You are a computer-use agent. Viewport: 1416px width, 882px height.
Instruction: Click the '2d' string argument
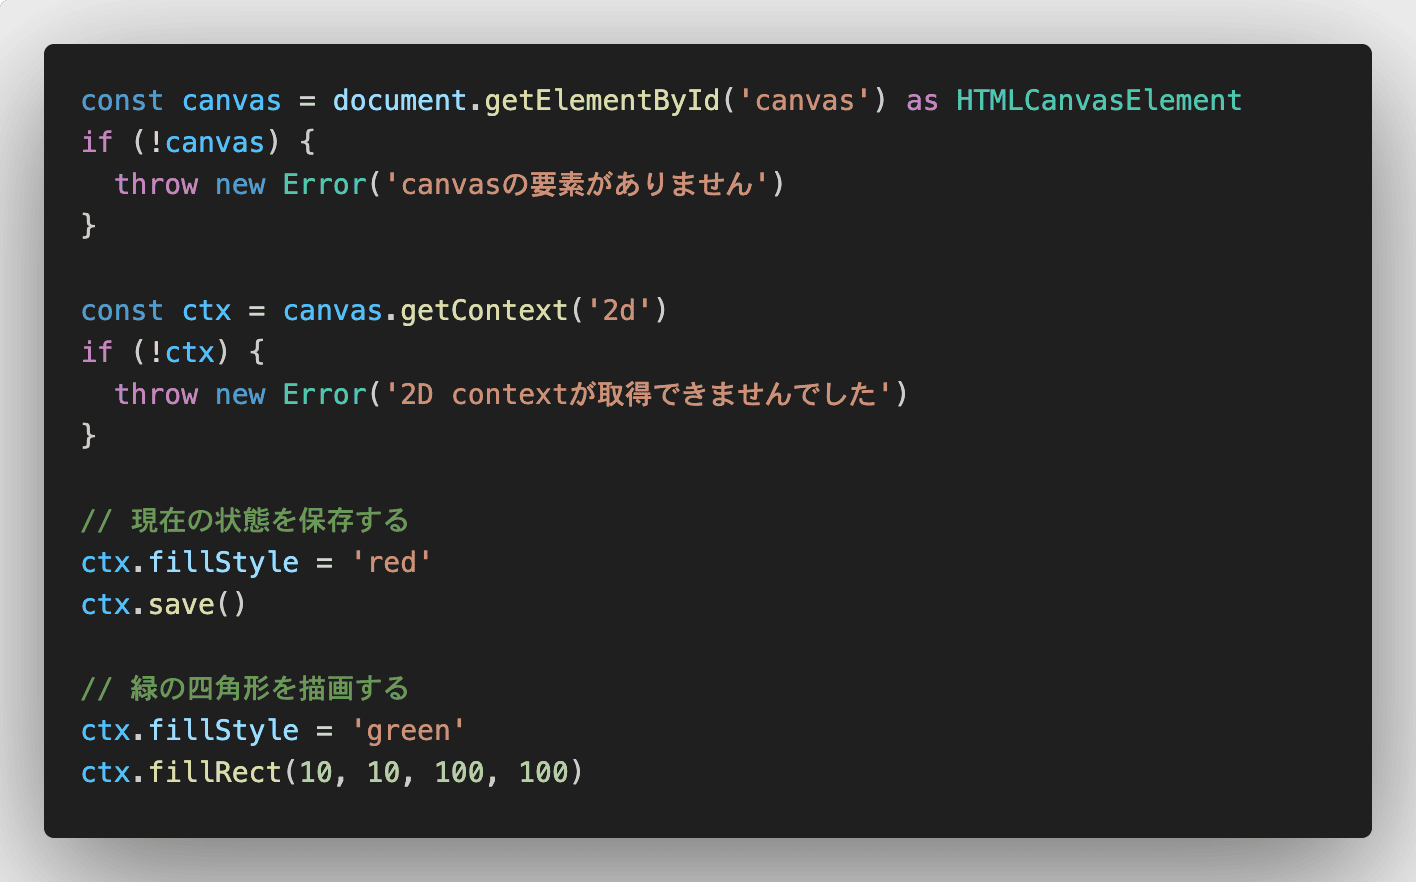pyautogui.click(x=619, y=310)
